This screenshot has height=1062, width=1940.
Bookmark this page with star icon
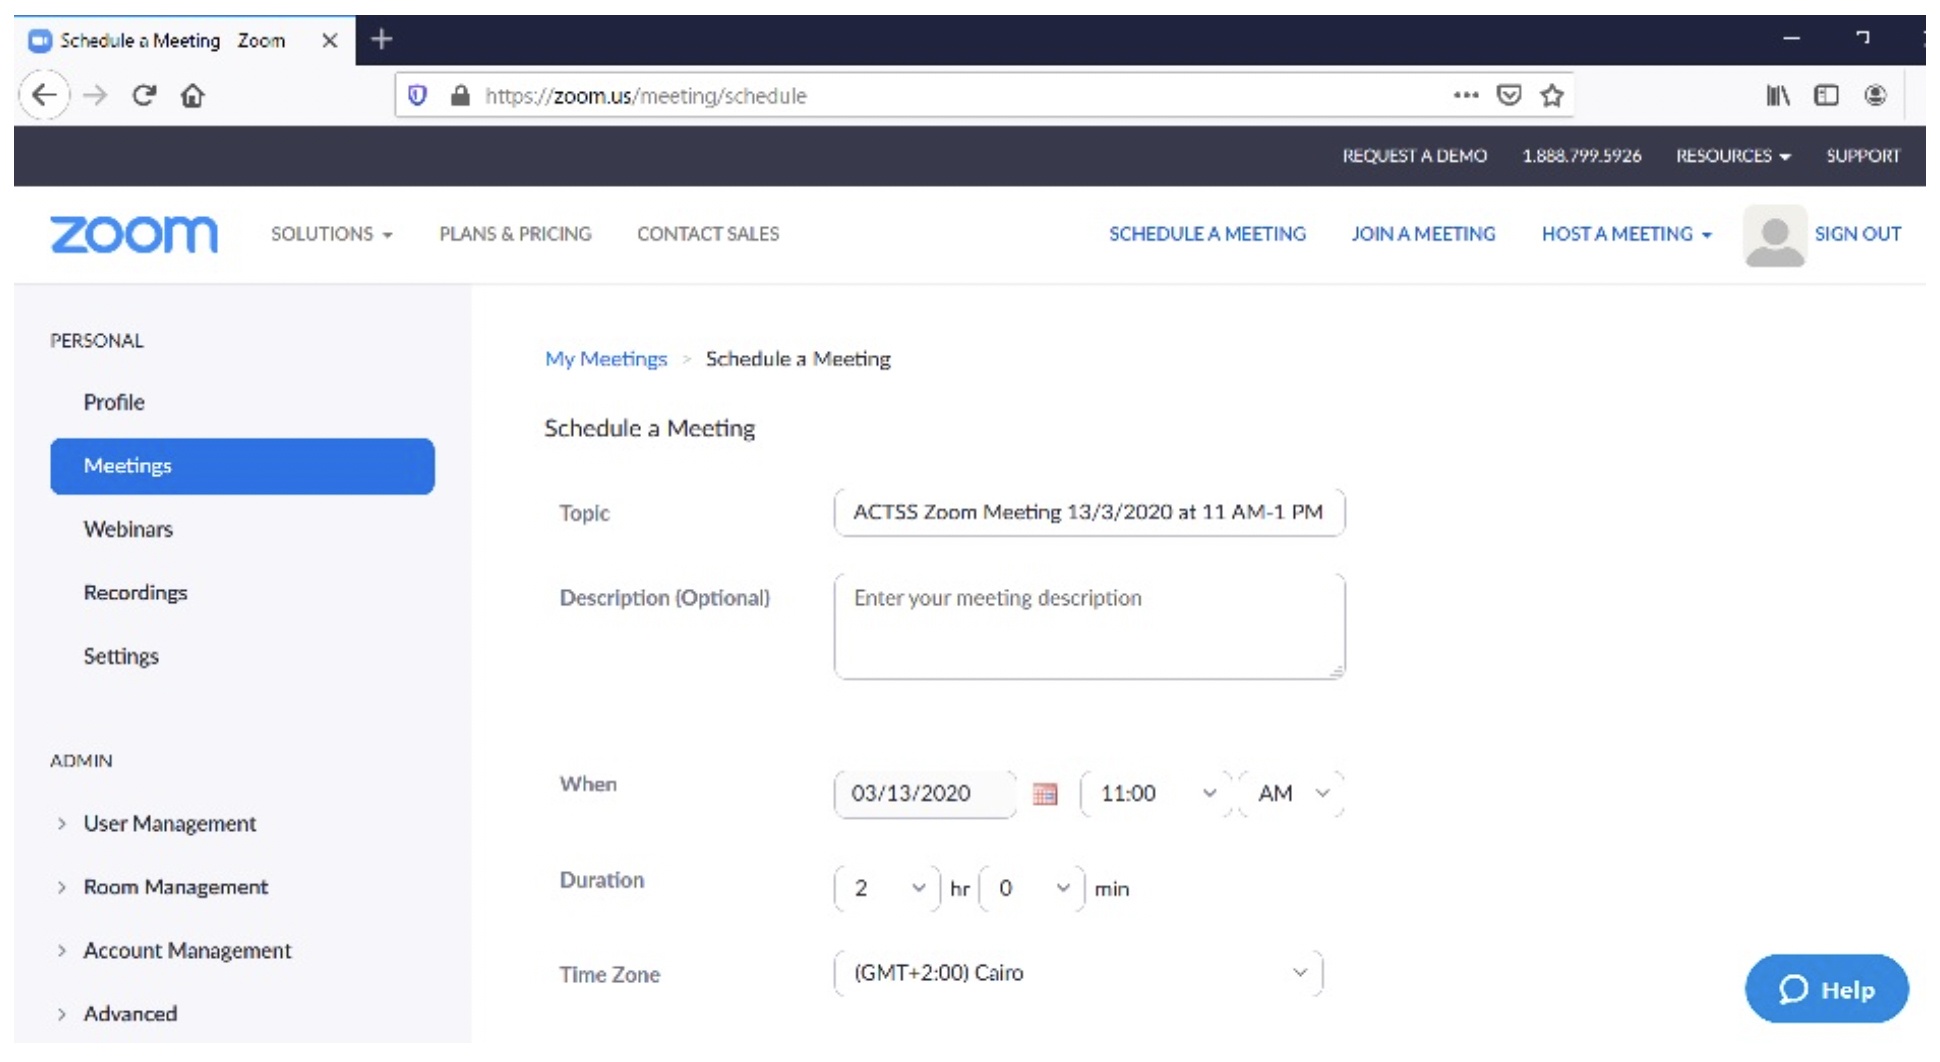1552,95
